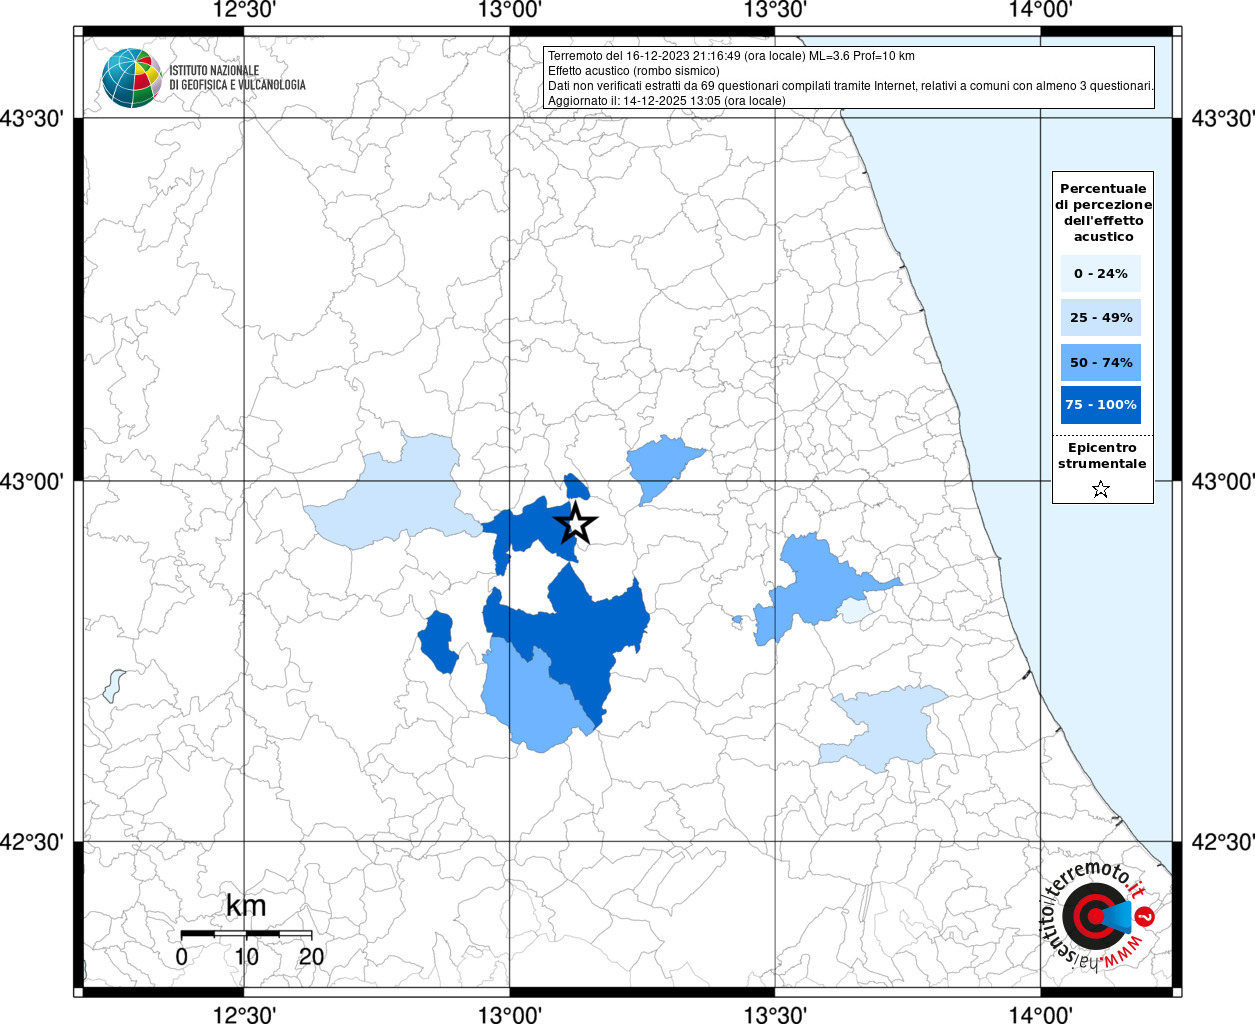Click the right axis label 43°30'
The width and height of the screenshot is (1255, 1024).
1223,119
